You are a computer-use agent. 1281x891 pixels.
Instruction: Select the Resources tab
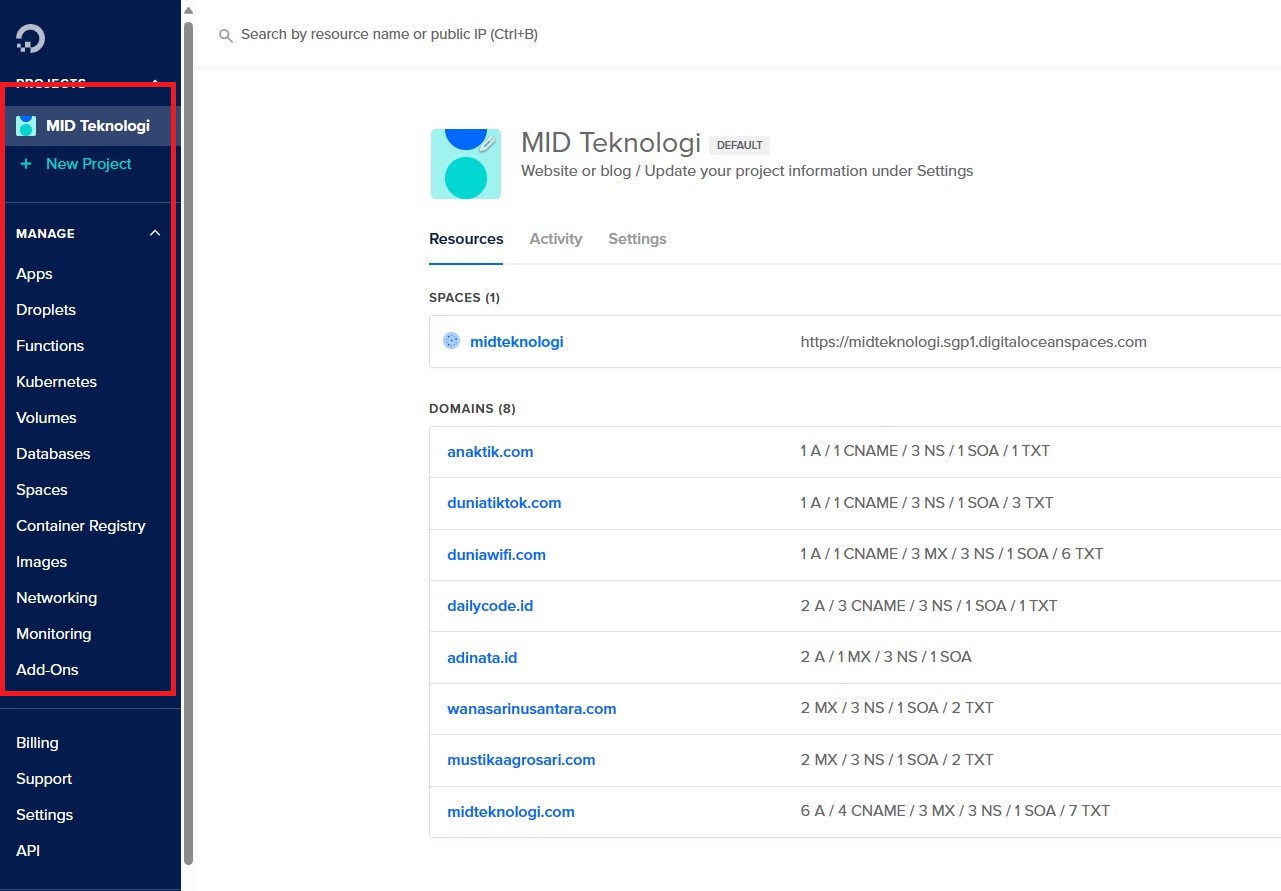point(466,239)
